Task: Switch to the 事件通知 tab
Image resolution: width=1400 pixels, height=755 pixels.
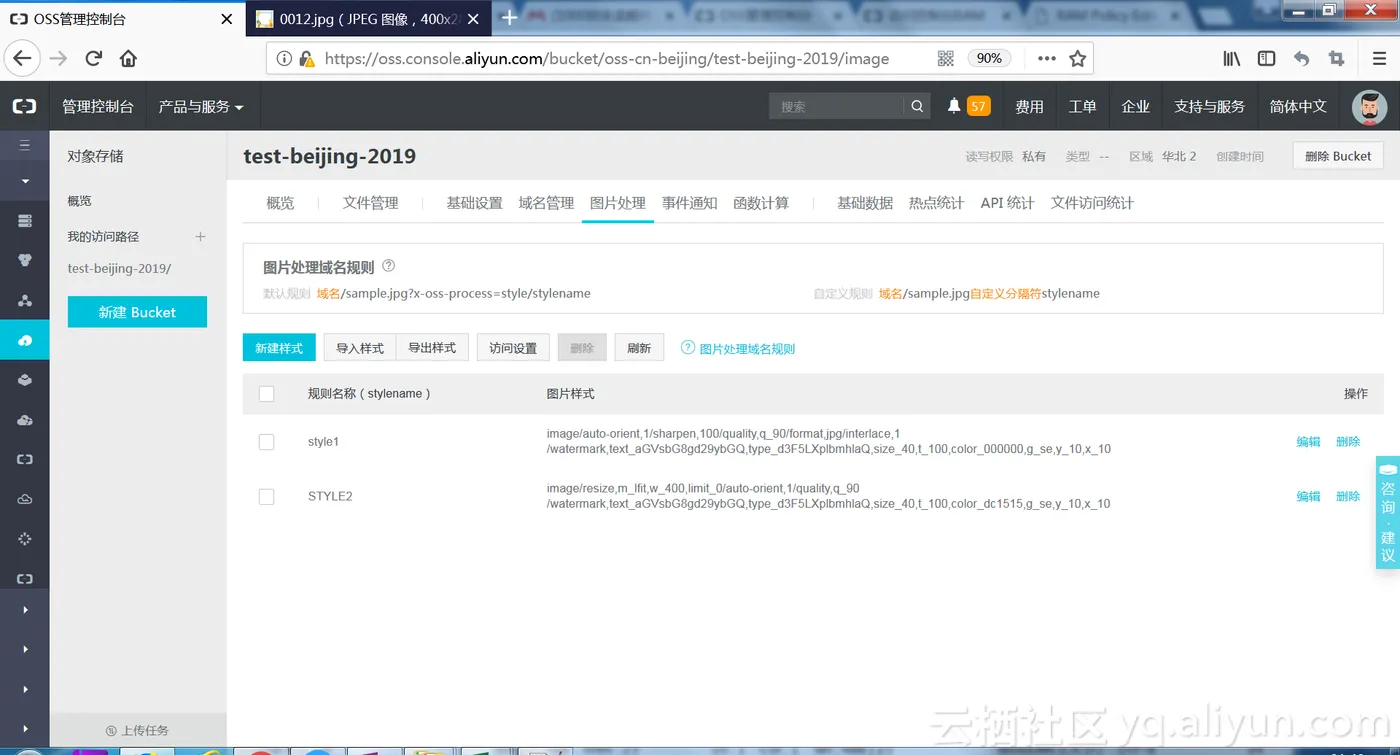Action: (690, 203)
